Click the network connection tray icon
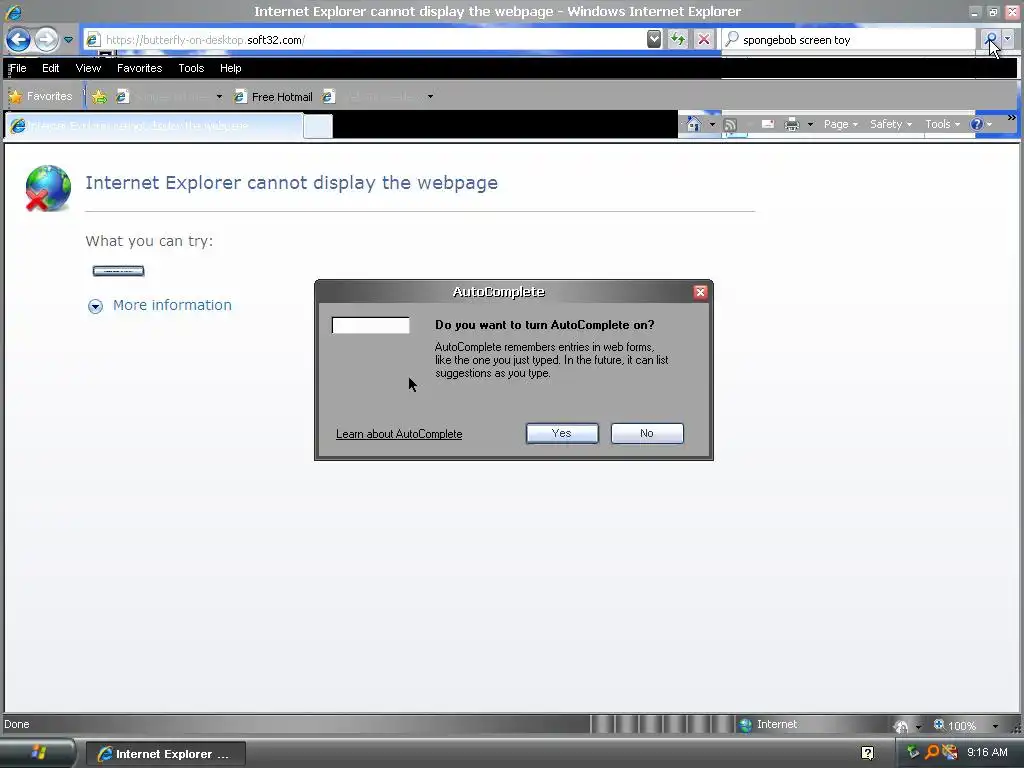This screenshot has height=768, width=1024. coord(950,753)
